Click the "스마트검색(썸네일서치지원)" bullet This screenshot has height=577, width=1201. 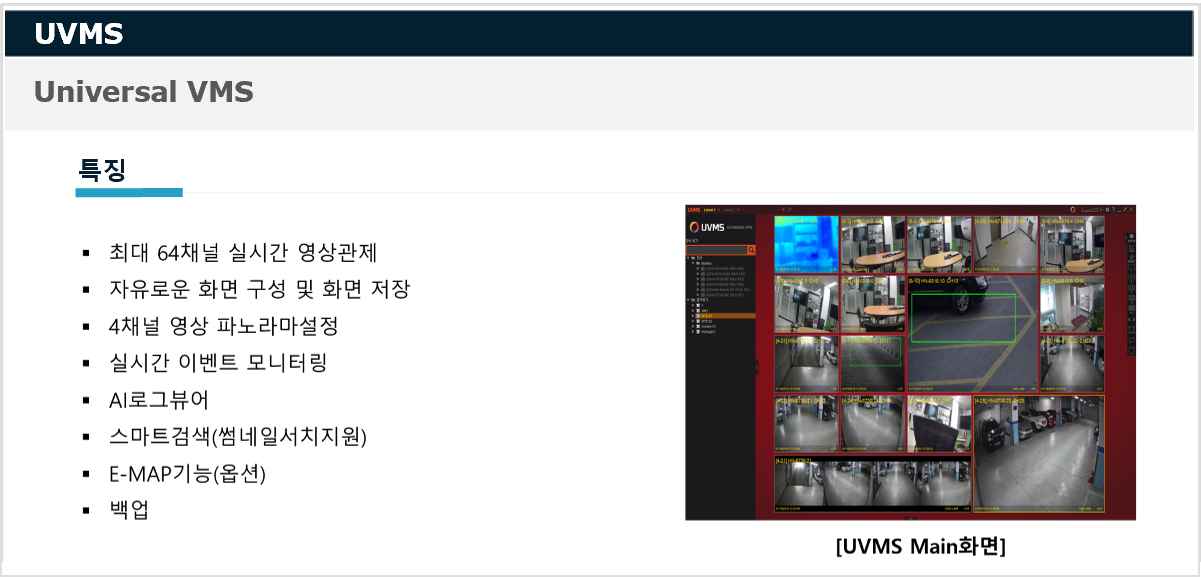click(x=238, y=436)
